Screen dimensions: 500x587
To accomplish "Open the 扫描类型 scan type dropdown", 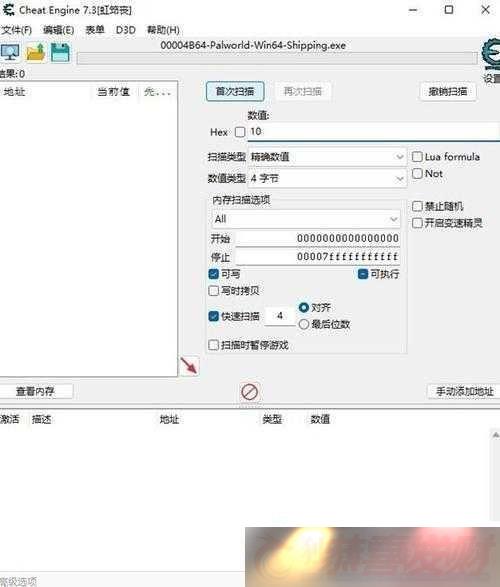I will coord(327,157).
